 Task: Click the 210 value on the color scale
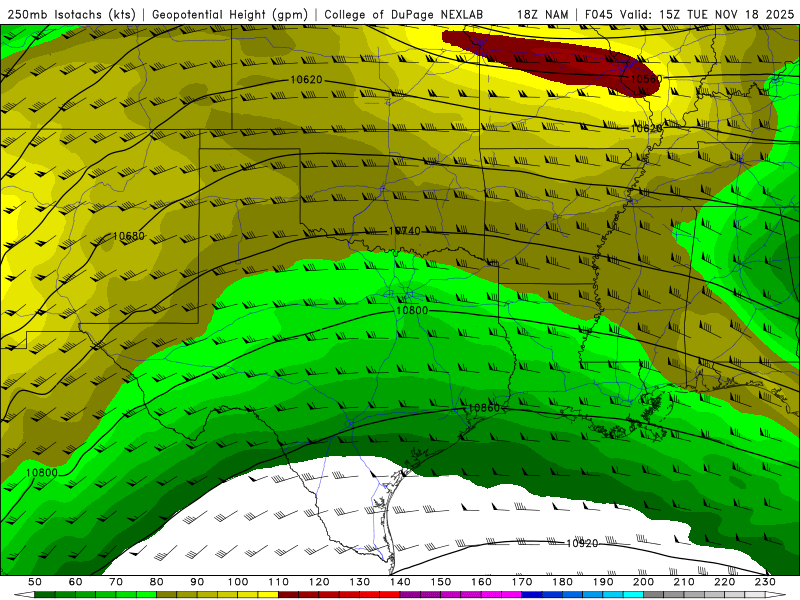pos(684,582)
